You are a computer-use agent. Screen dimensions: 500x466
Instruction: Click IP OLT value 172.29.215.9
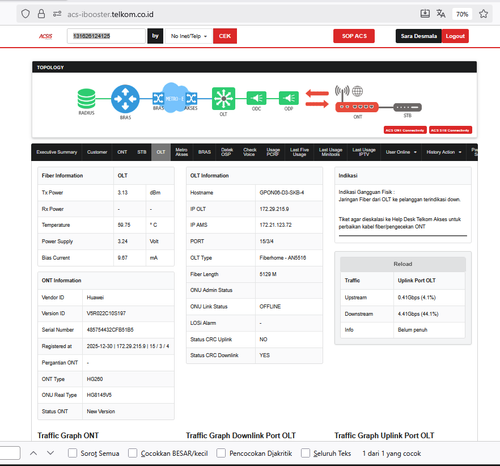coord(274,209)
